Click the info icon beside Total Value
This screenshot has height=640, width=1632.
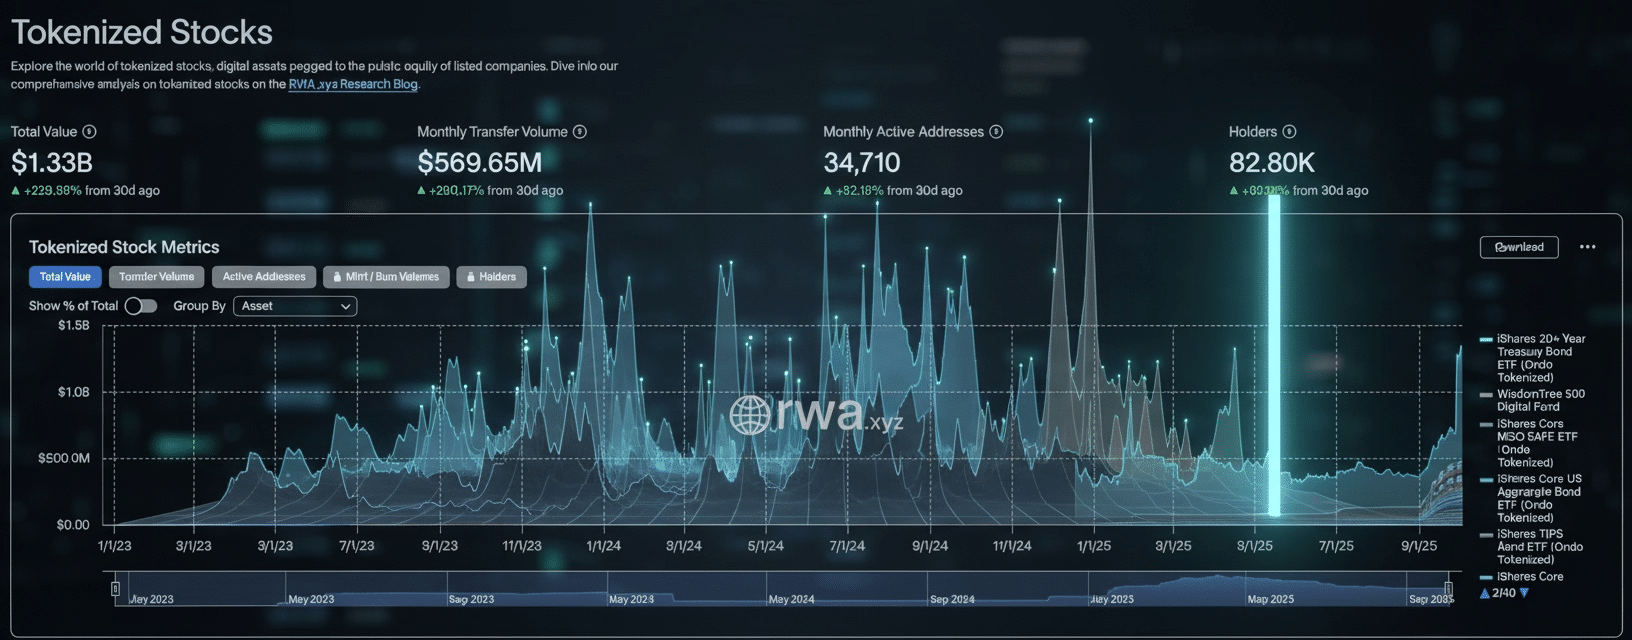click(90, 132)
